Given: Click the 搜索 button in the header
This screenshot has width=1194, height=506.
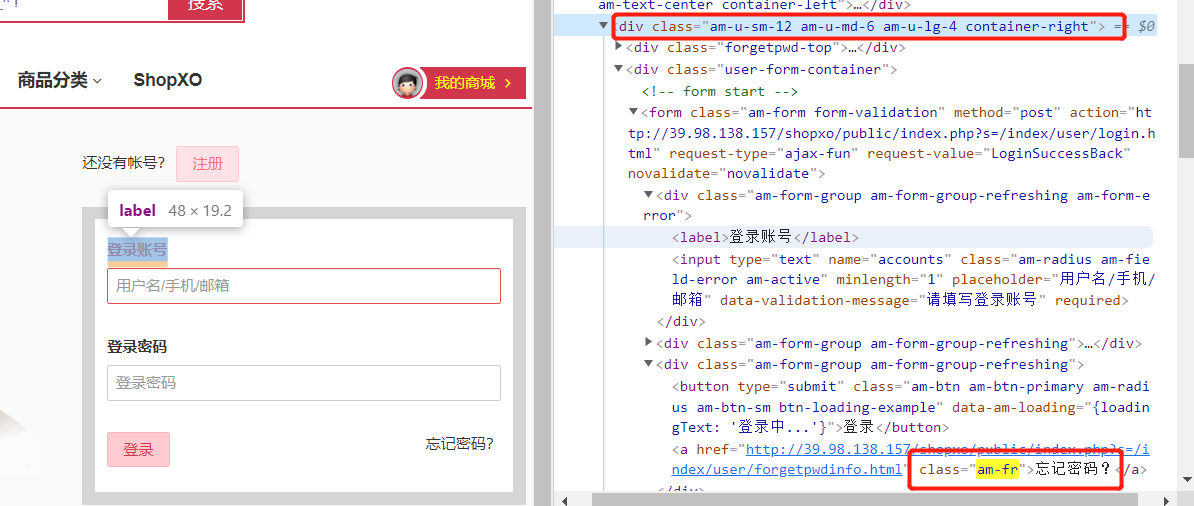Looking at the screenshot, I should pos(206,8).
